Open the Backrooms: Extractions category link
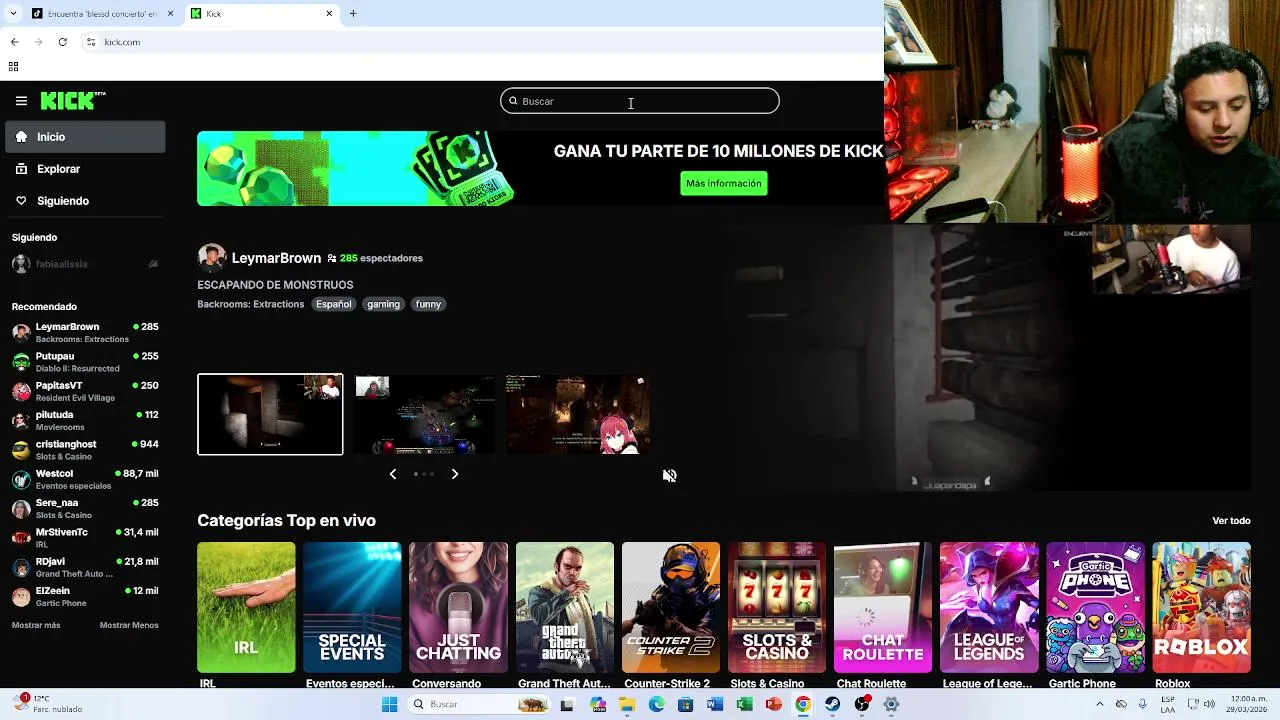Viewport: 1280px width, 720px height. [x=251, y=304]
